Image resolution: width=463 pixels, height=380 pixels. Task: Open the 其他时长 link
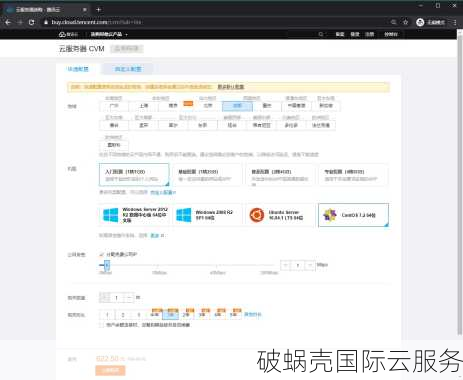(253, 314)
